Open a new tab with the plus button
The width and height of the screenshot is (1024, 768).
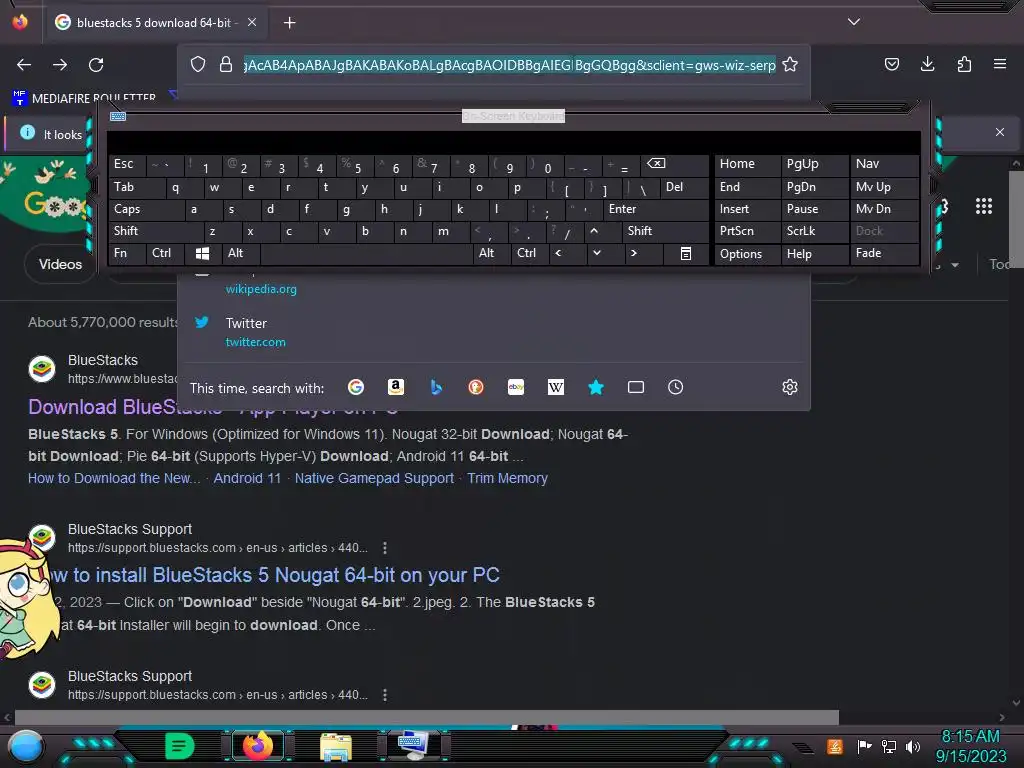[x=290, y=23]
